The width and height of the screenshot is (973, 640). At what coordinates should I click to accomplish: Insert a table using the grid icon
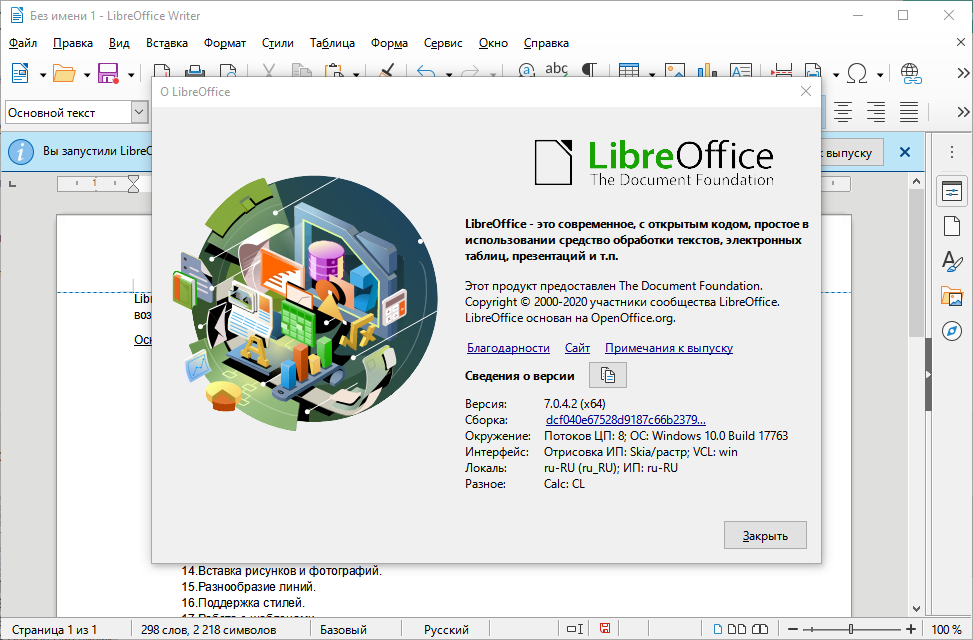point(629,70)
